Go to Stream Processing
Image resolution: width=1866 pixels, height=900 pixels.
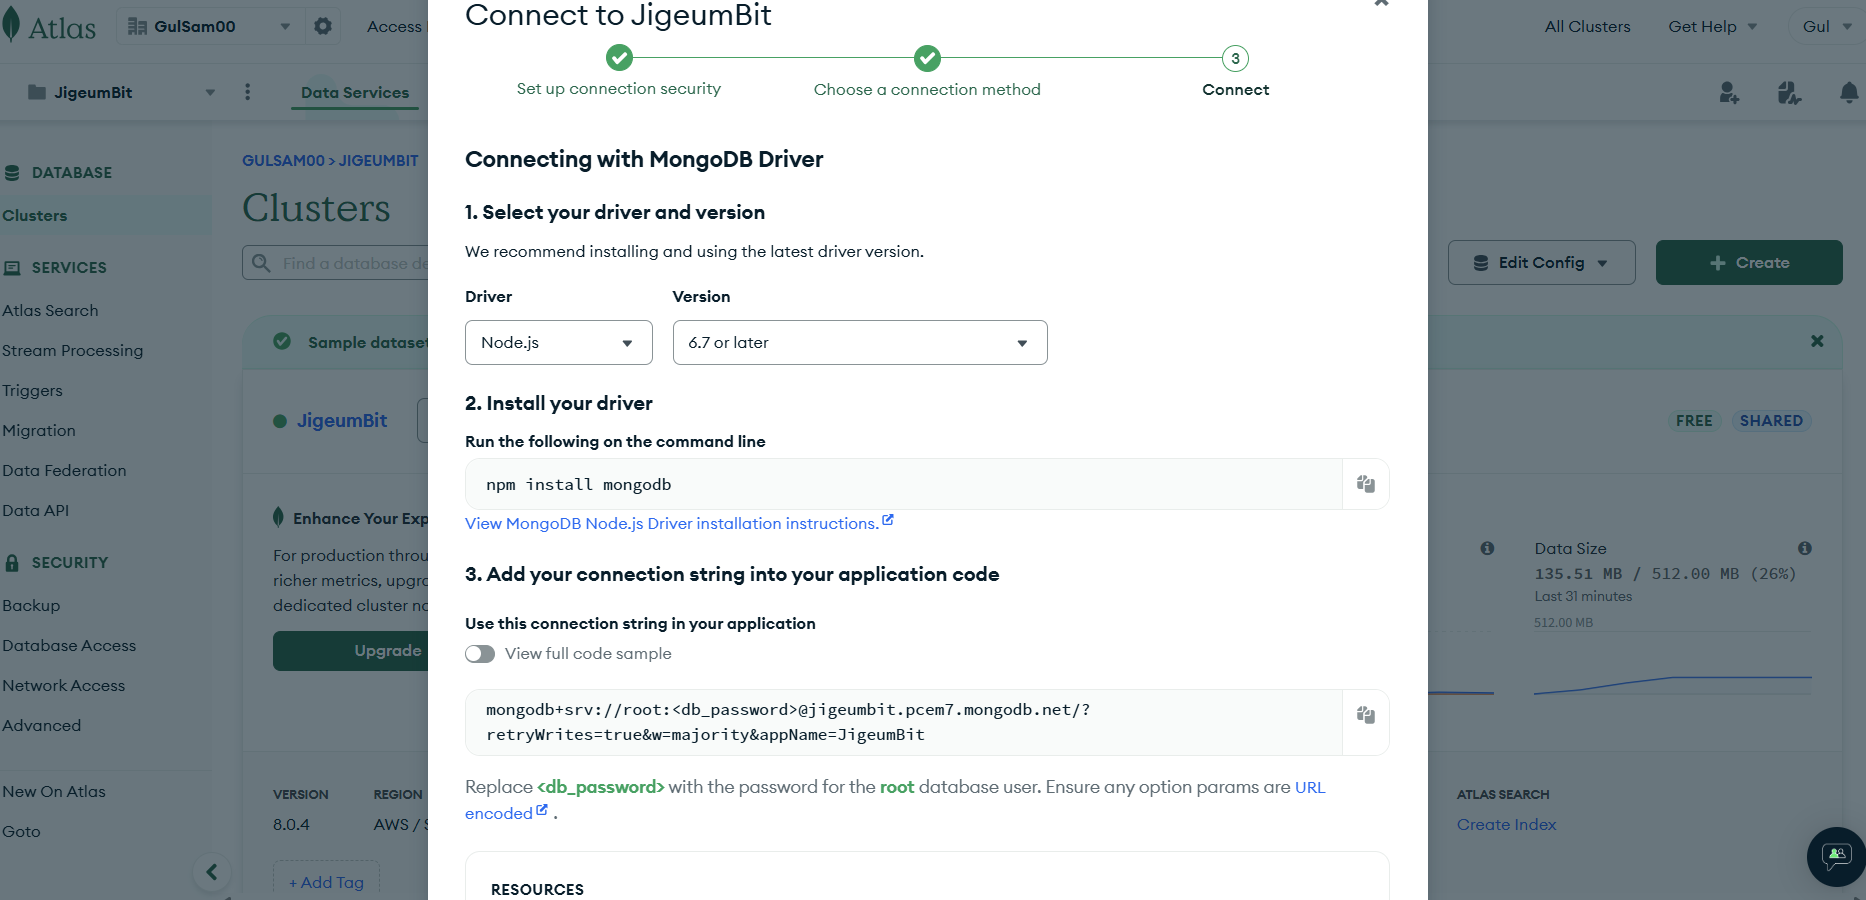72,350
